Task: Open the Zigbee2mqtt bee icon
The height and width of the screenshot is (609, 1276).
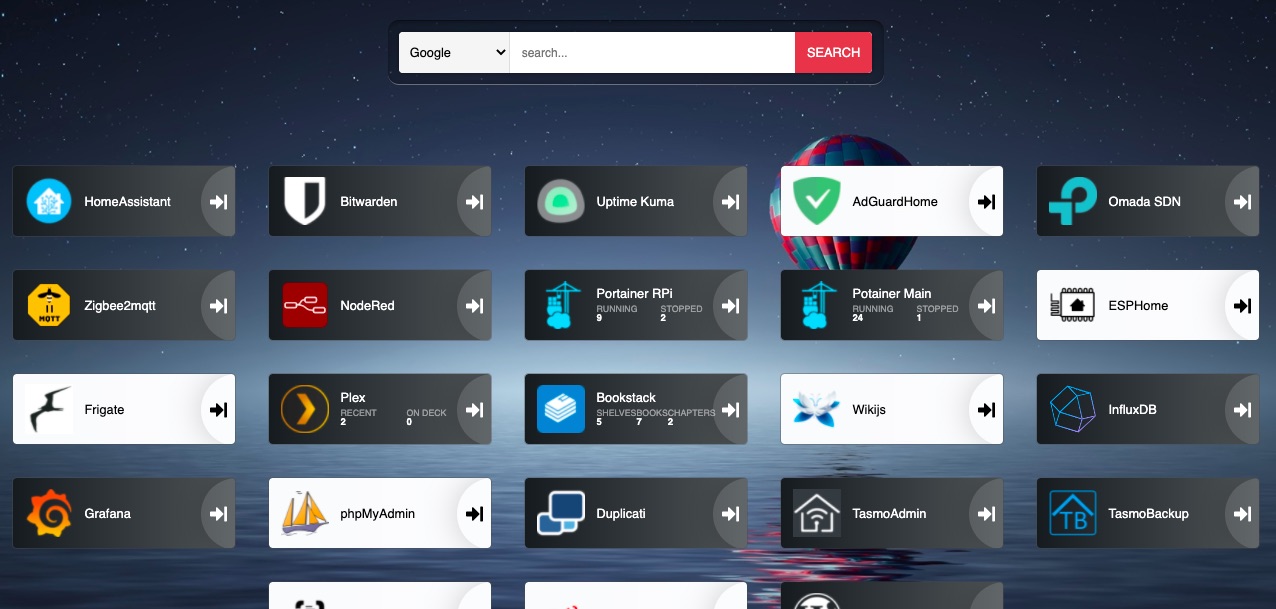Action: [49, 305]
